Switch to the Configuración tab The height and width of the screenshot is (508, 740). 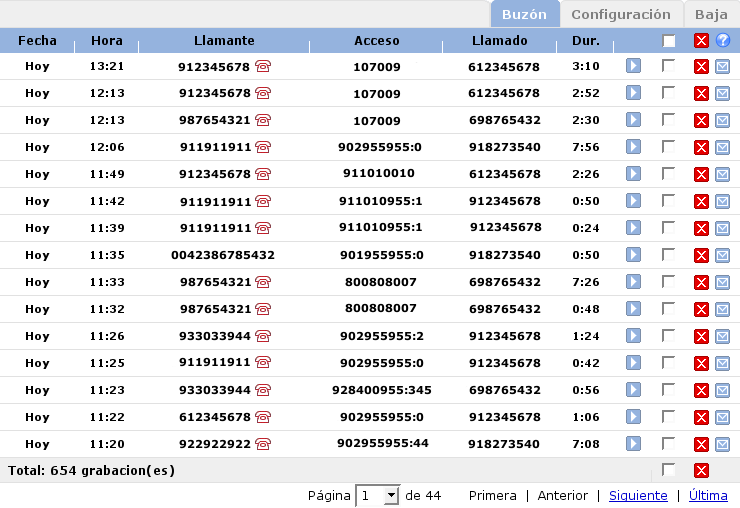pyautogui.click(x=620, y=15)
